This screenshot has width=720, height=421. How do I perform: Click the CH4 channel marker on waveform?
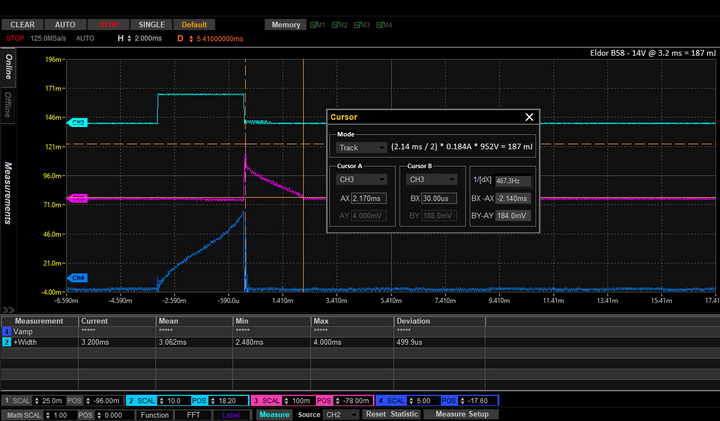[x=79, y=277]
